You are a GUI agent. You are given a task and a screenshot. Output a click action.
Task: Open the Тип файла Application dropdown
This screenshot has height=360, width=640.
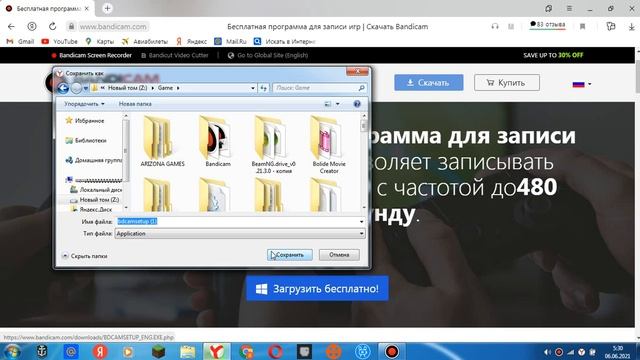pos(240,233)
